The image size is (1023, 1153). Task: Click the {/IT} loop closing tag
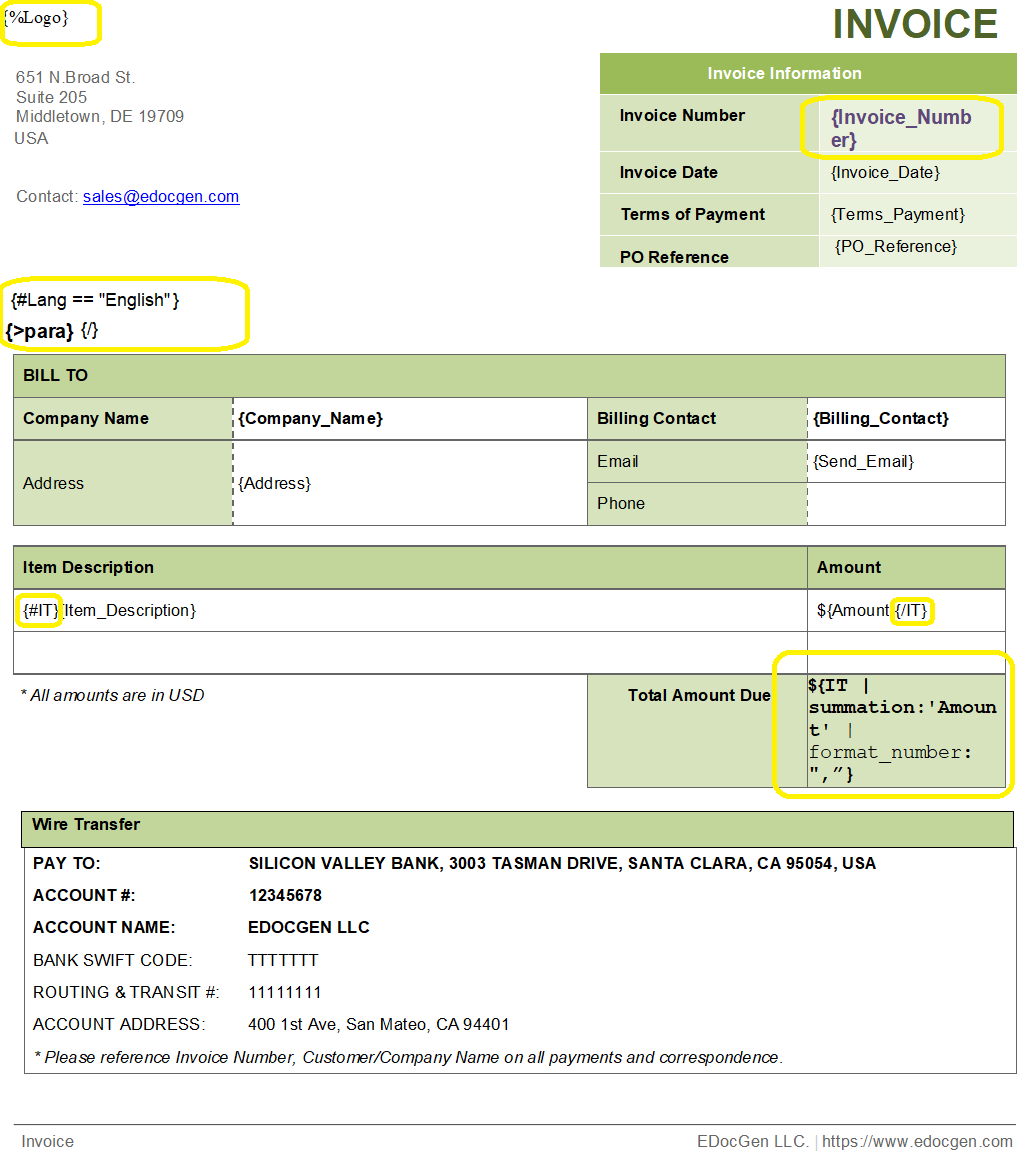coord(912,611)
